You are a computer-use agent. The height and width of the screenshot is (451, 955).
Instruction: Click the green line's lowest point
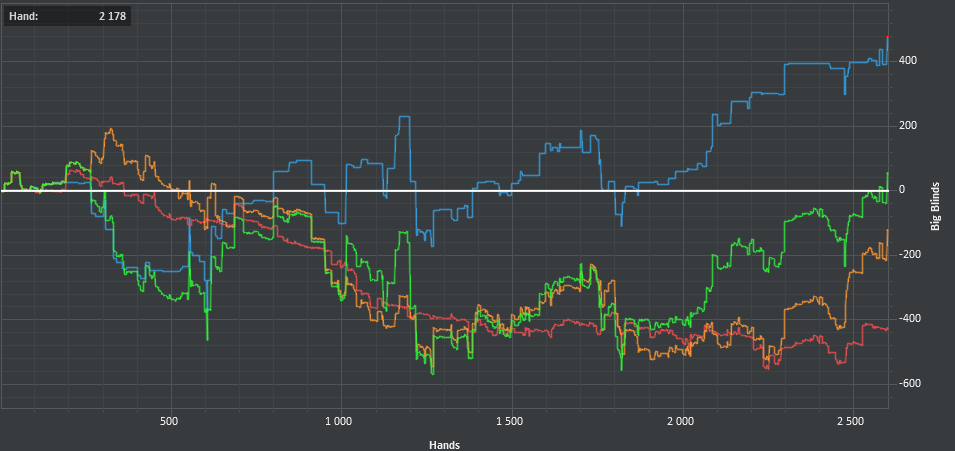432,373
